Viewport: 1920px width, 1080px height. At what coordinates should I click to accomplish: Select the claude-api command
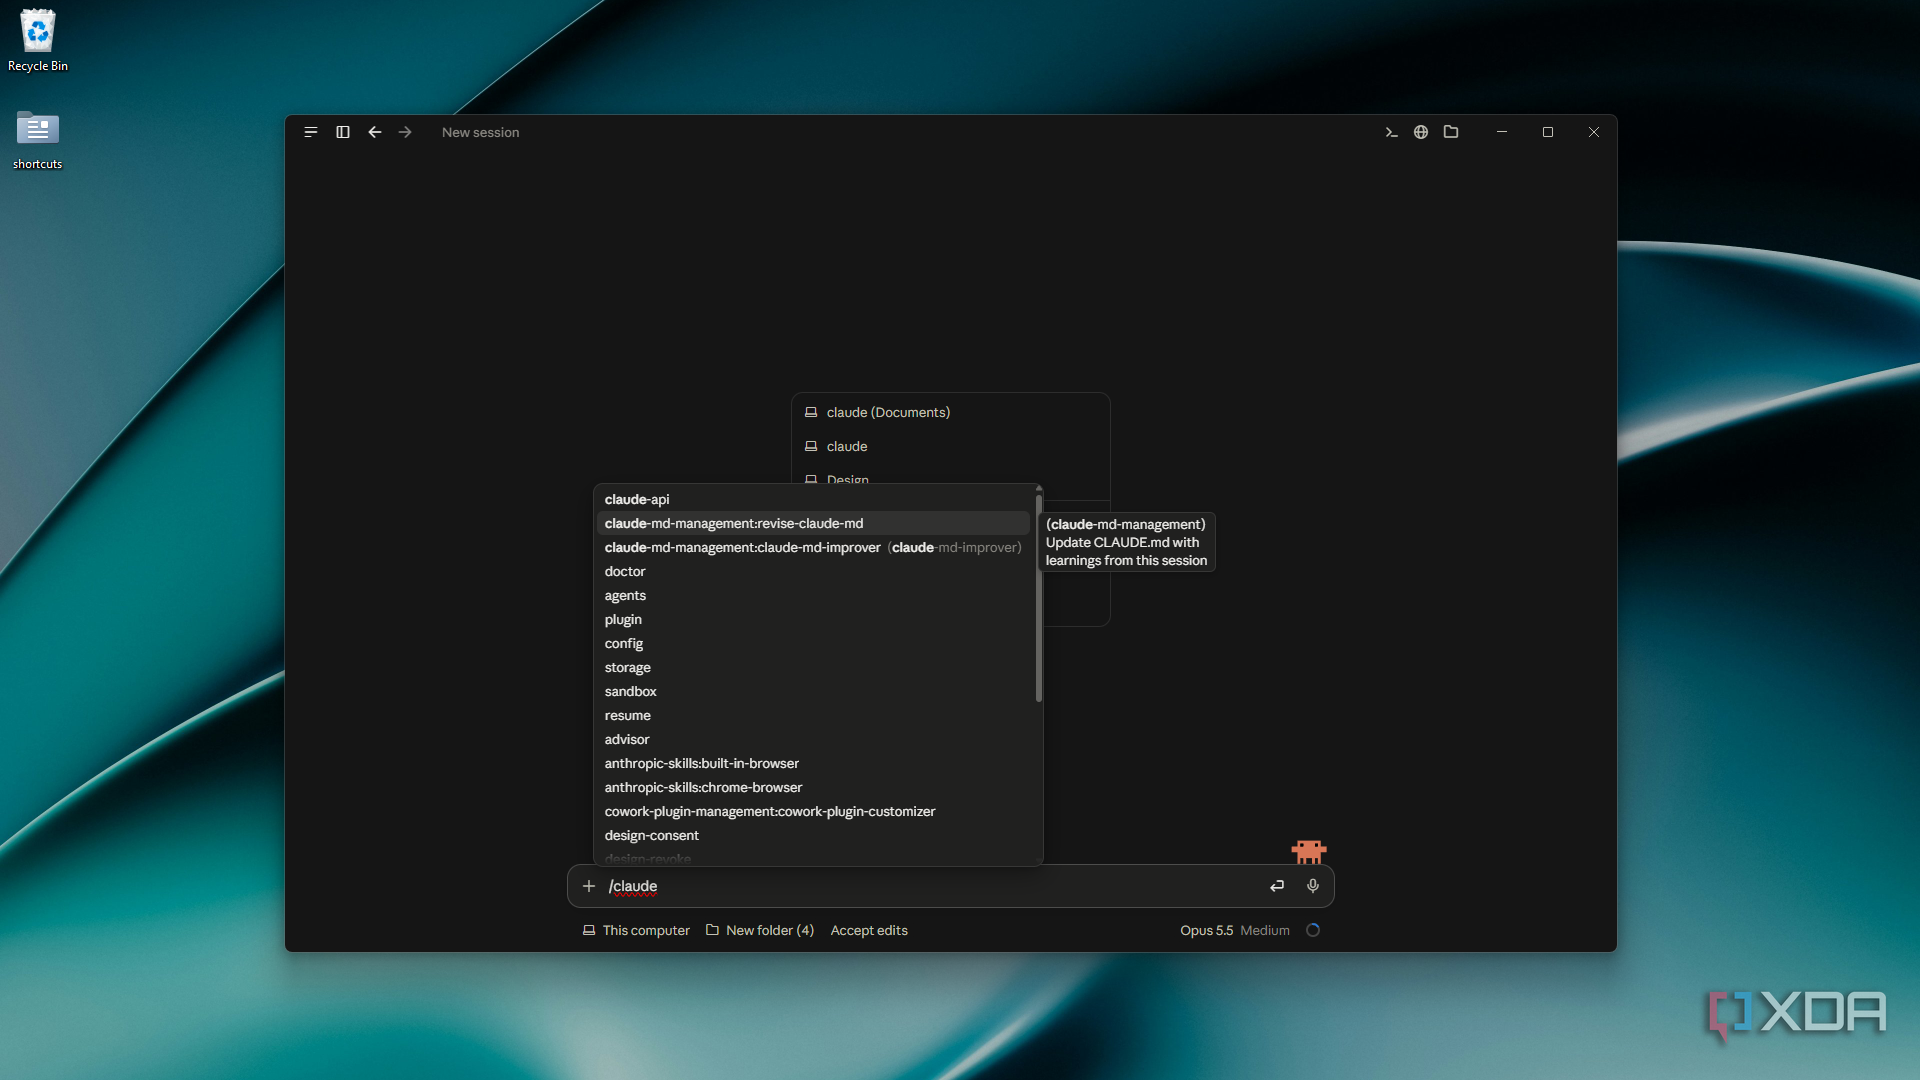tap(813, 499)
